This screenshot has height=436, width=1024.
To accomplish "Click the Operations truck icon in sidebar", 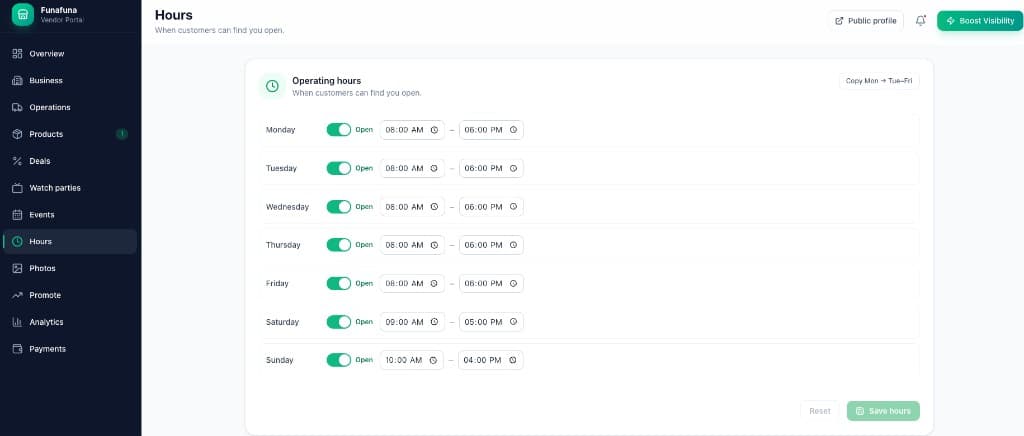I will 18,107.
